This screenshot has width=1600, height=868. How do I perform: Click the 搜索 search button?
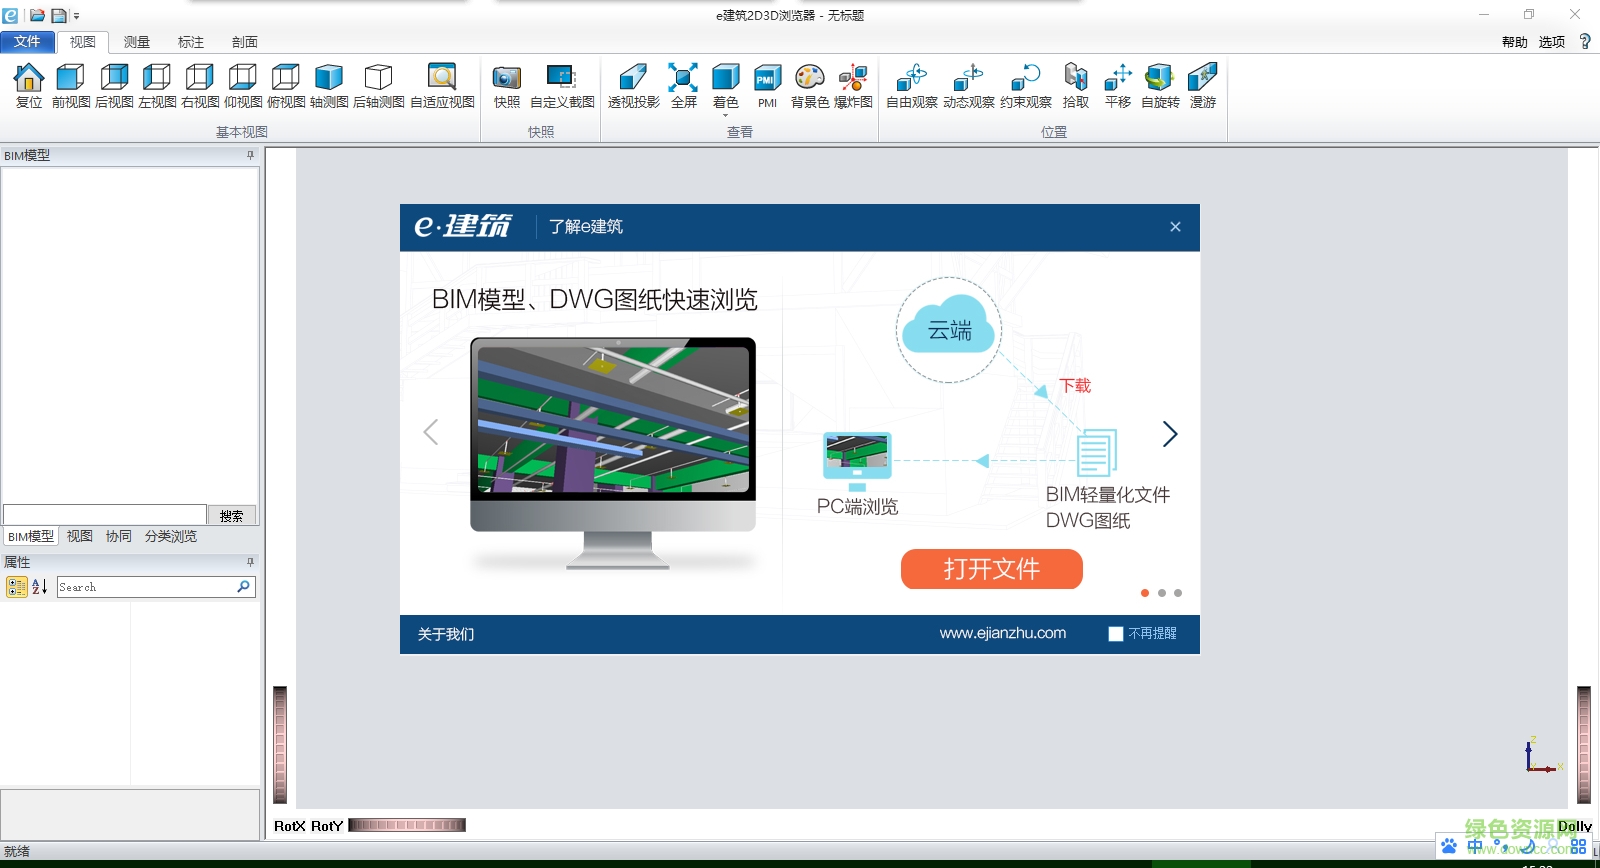coord(232,515)
